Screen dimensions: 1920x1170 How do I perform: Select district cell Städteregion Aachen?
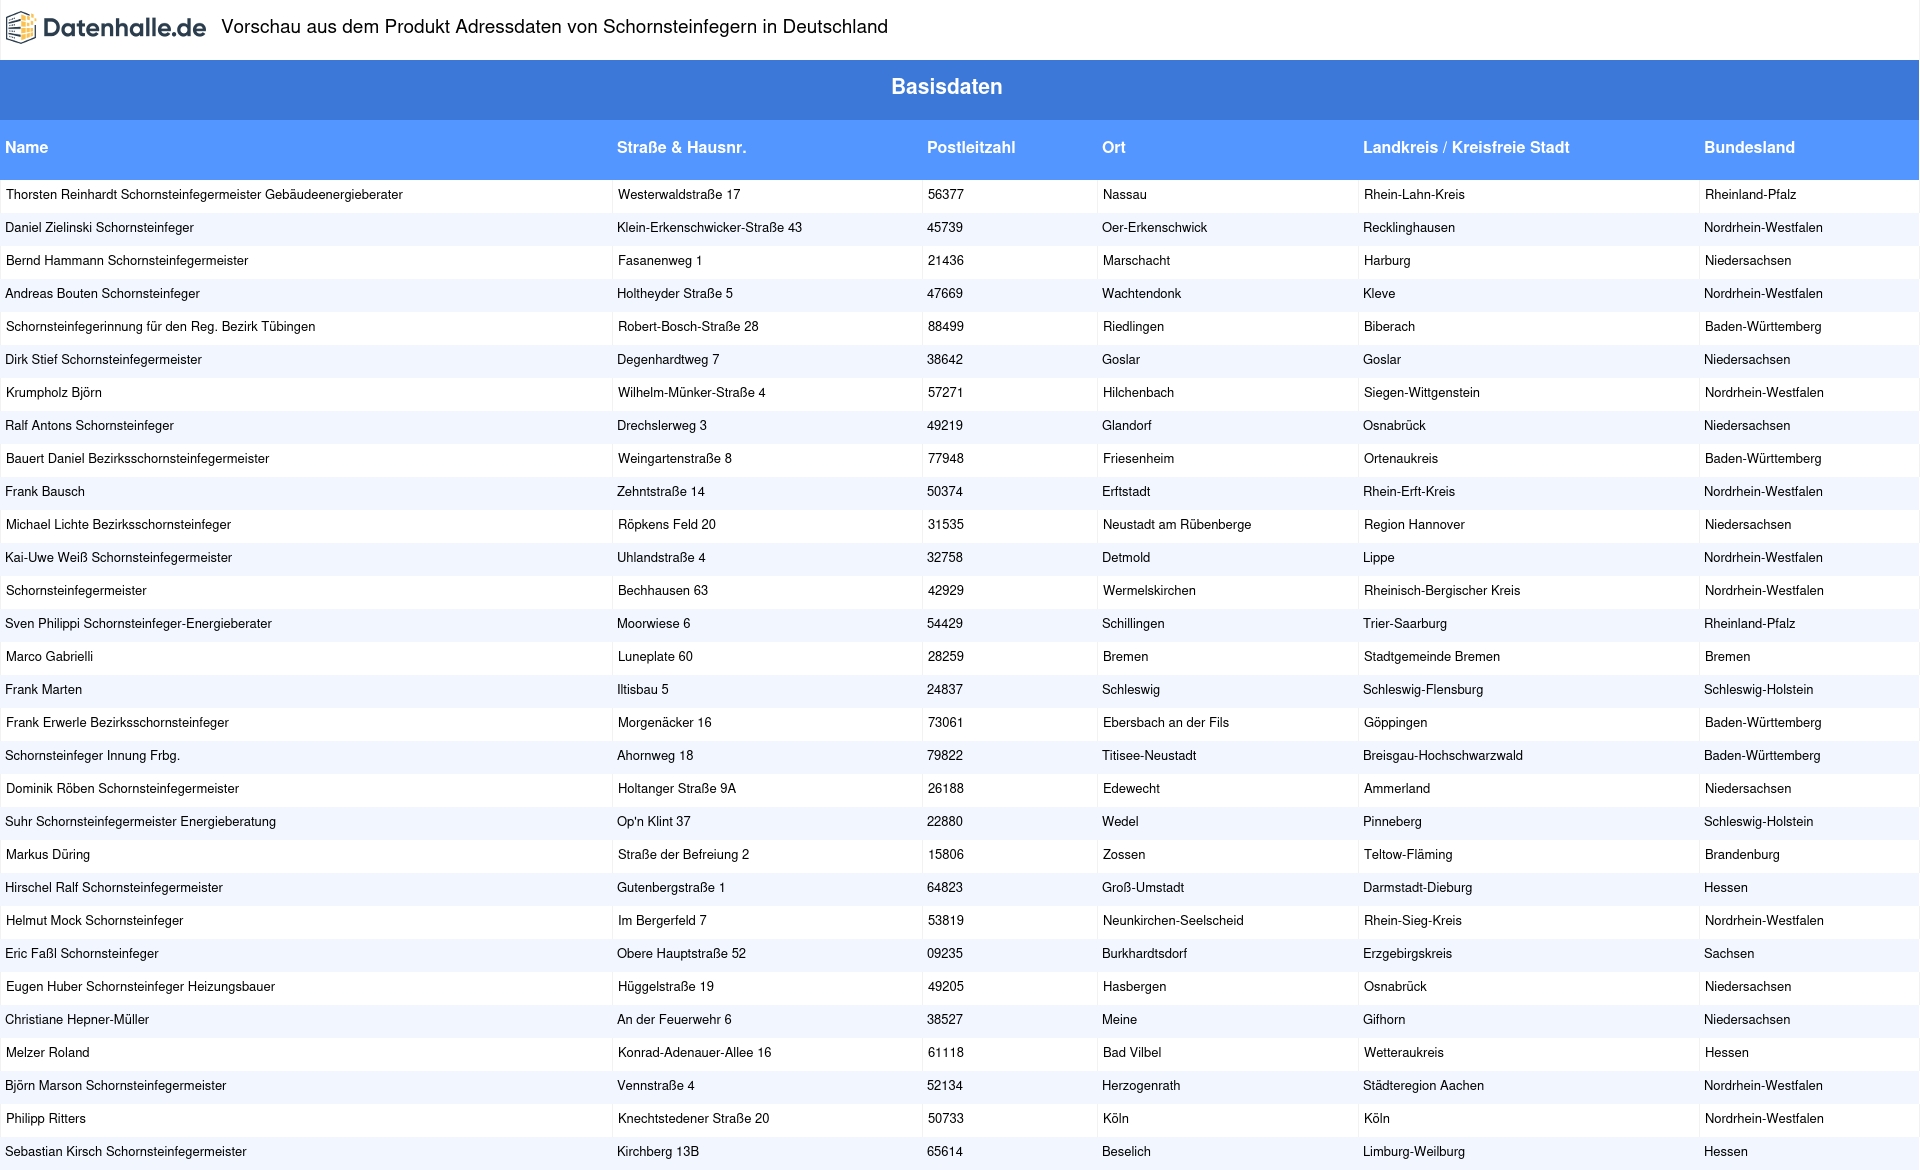point(1423,1086)
